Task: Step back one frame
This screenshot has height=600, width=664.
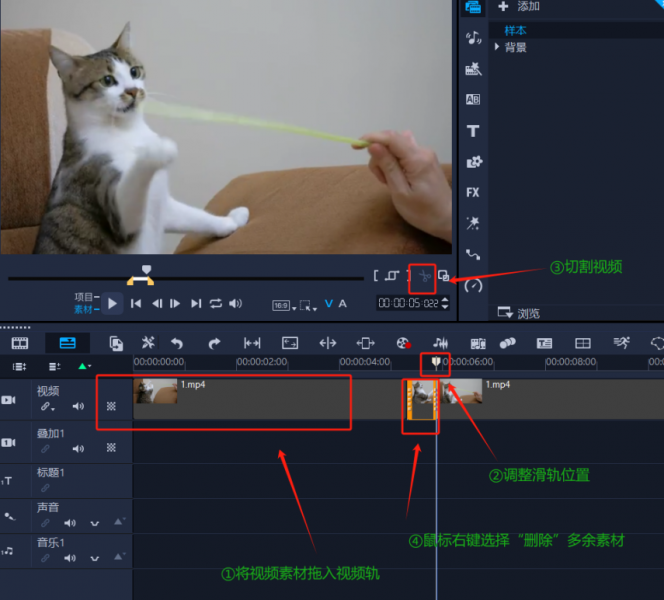Action: pyautogui.click(x=157, y=304)
